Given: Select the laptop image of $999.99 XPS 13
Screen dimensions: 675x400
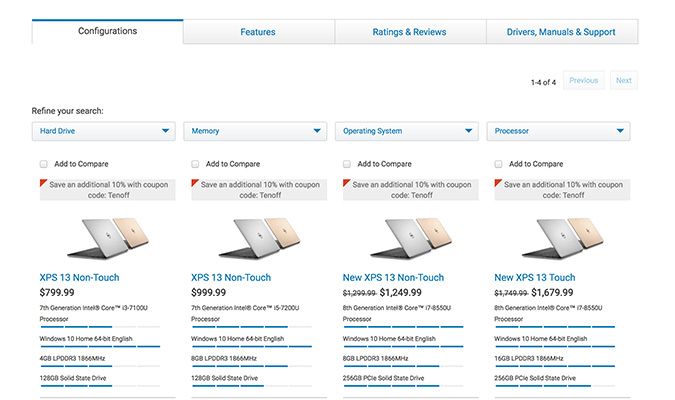Looking at the screenshot, I should (x=260, y=237).
